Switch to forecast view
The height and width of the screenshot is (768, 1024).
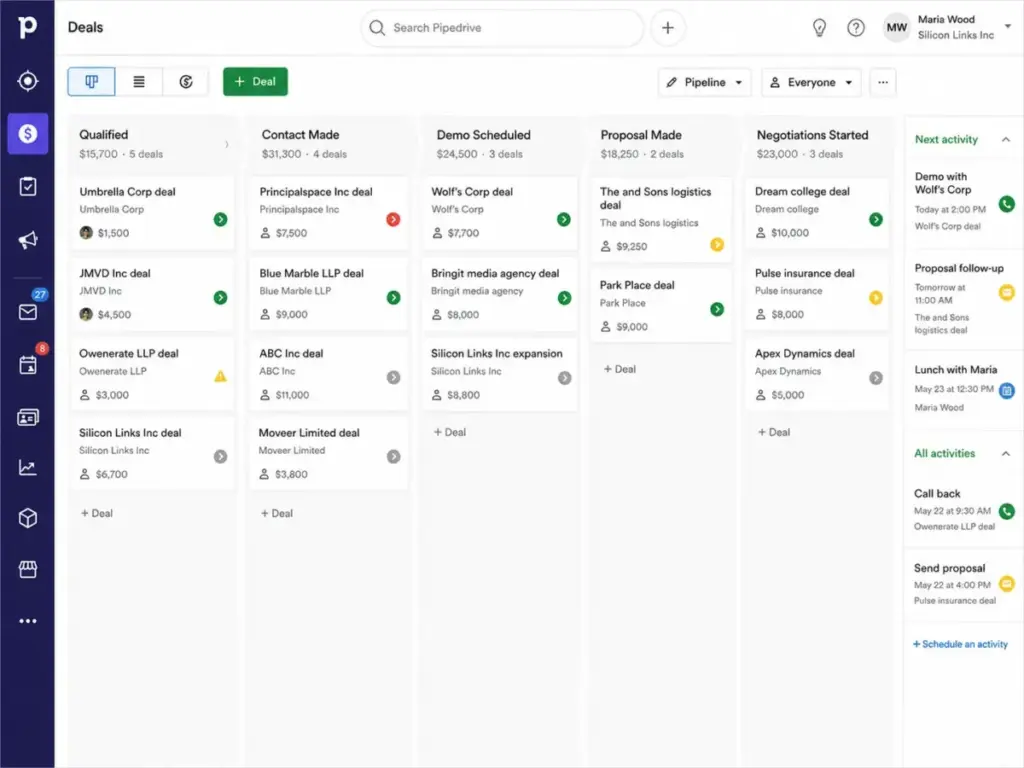[x=186, y=82]
